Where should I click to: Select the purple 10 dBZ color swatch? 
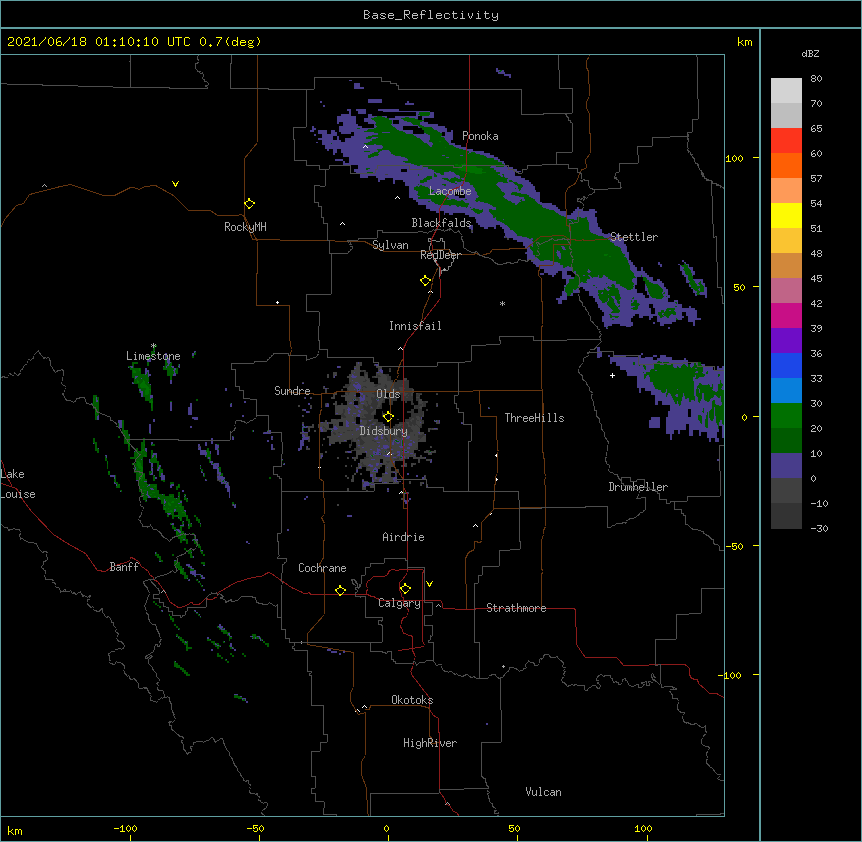(786, 466)
